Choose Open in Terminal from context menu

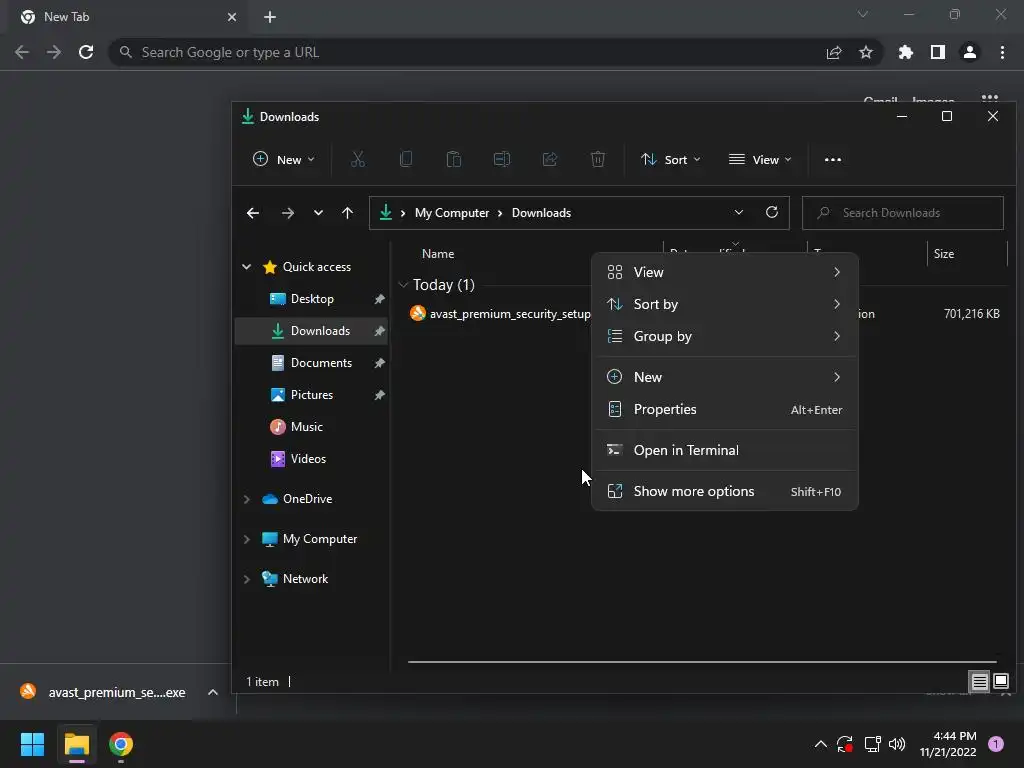(724, 450)
